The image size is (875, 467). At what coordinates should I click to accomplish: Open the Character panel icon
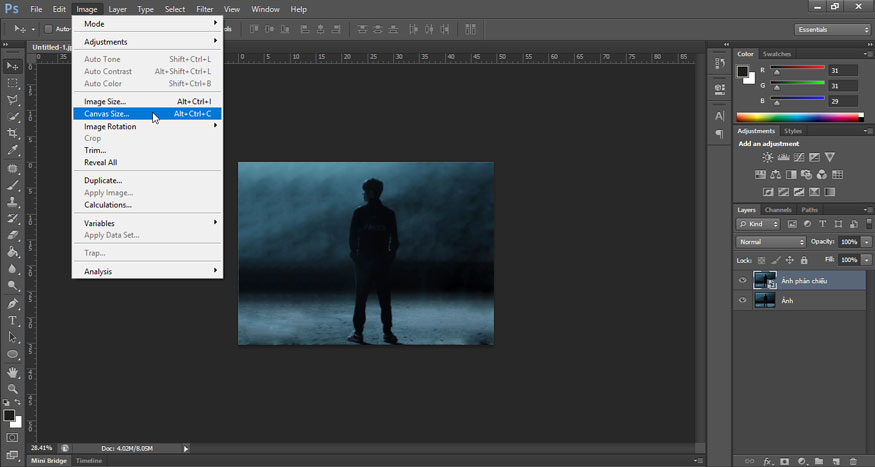[x=720, y=116]
